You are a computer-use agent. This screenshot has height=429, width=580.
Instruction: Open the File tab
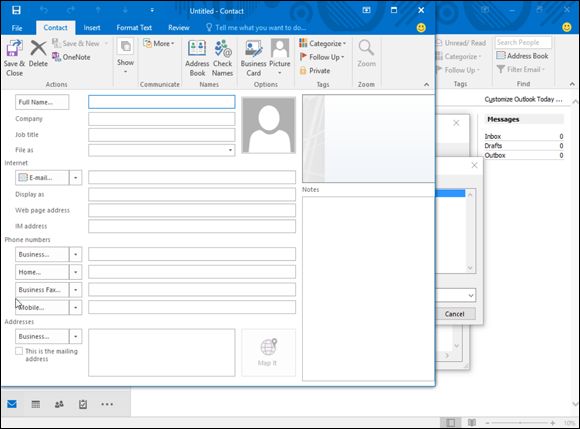pyautogui.click(x=17, y=28)
